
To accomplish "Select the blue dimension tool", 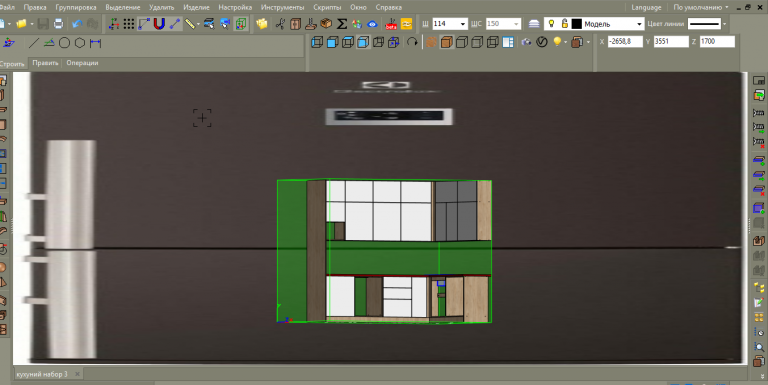I will tap(96, 43).
